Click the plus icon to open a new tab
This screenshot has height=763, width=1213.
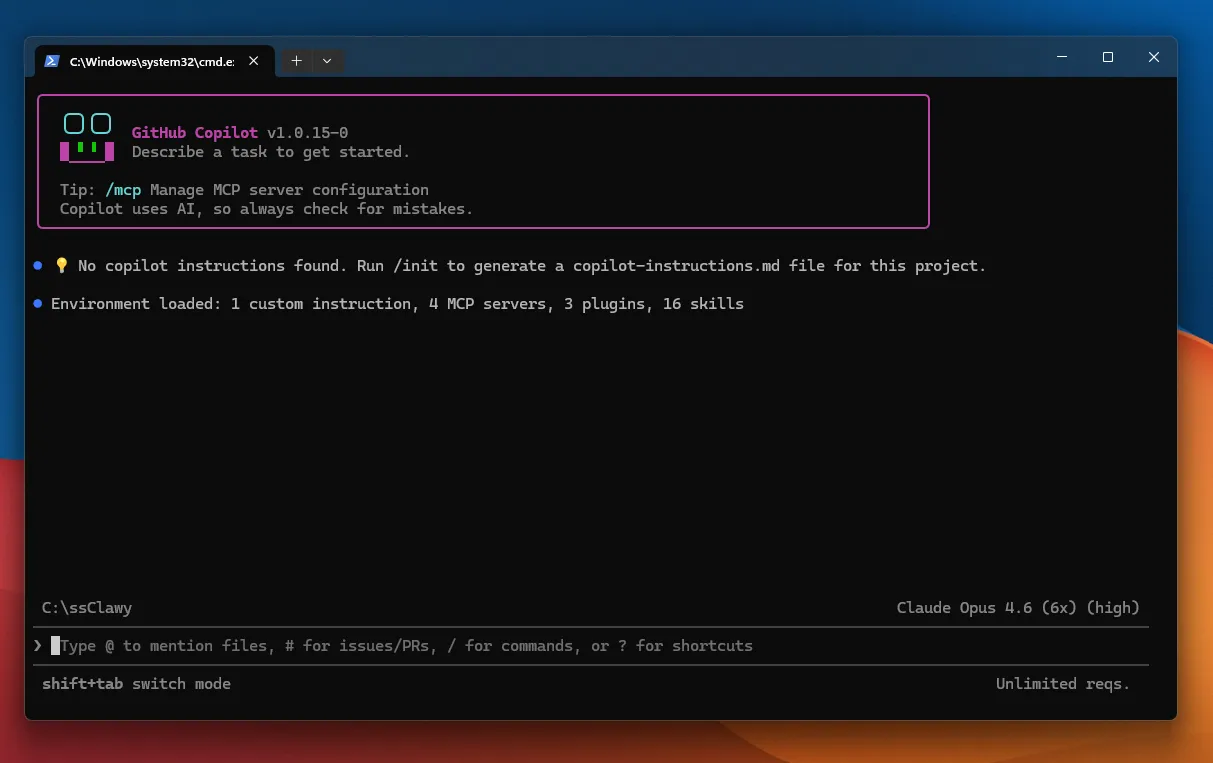pyautogui.click(x=296, y=61)
